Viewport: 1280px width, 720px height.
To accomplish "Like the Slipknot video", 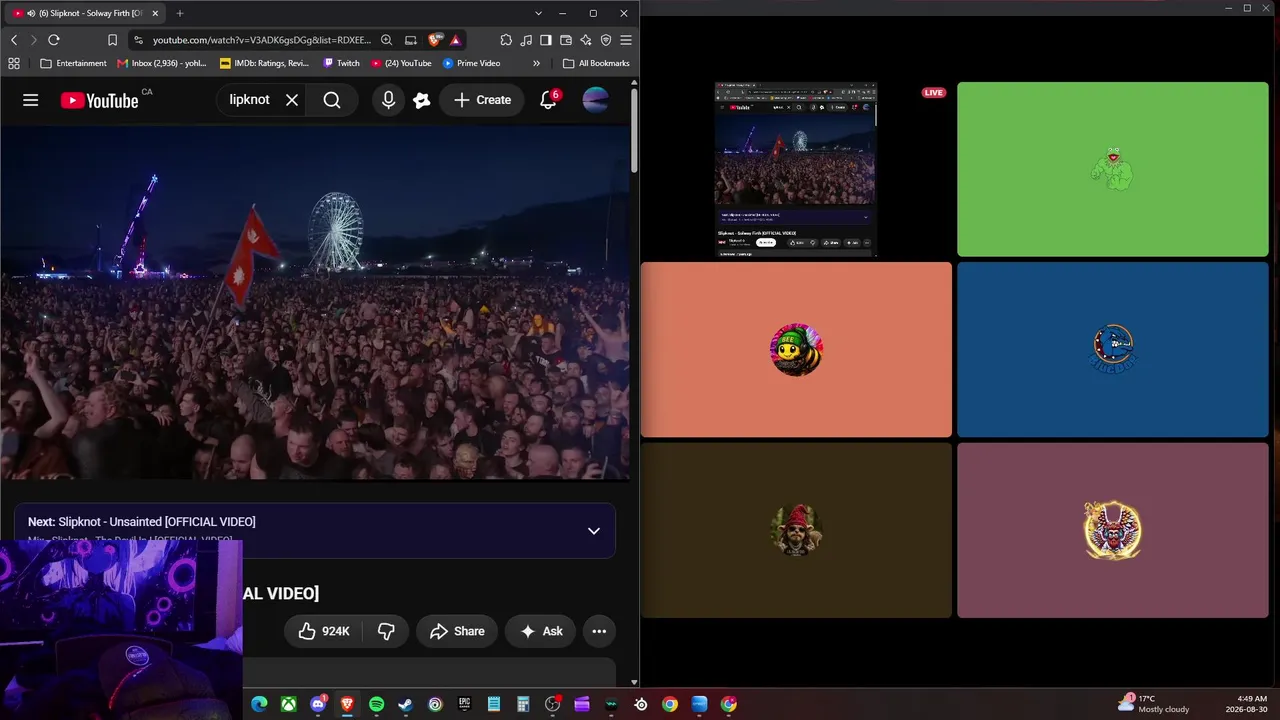I will [x=324, y=631].
